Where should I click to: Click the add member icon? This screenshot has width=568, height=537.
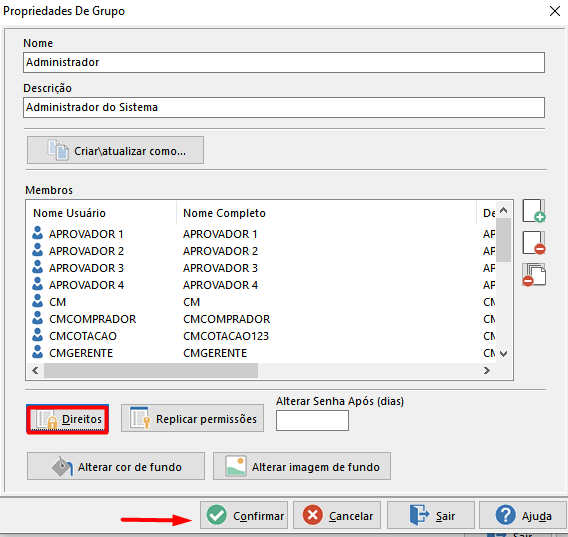534,211
